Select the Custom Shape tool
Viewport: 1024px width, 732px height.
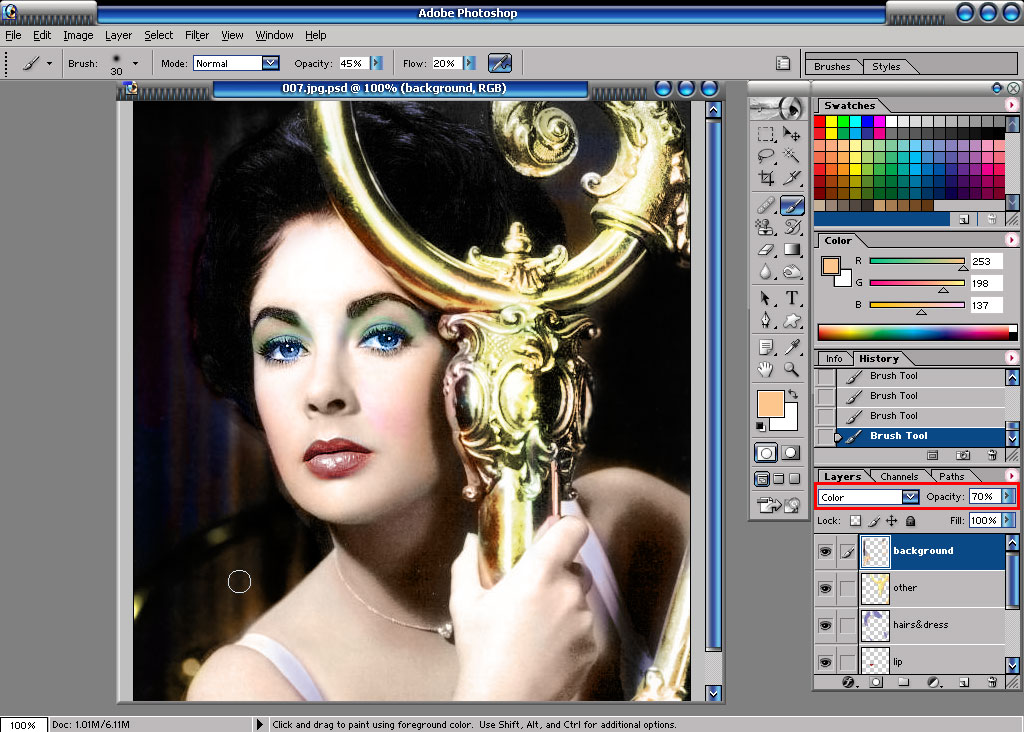pos(792,321)
